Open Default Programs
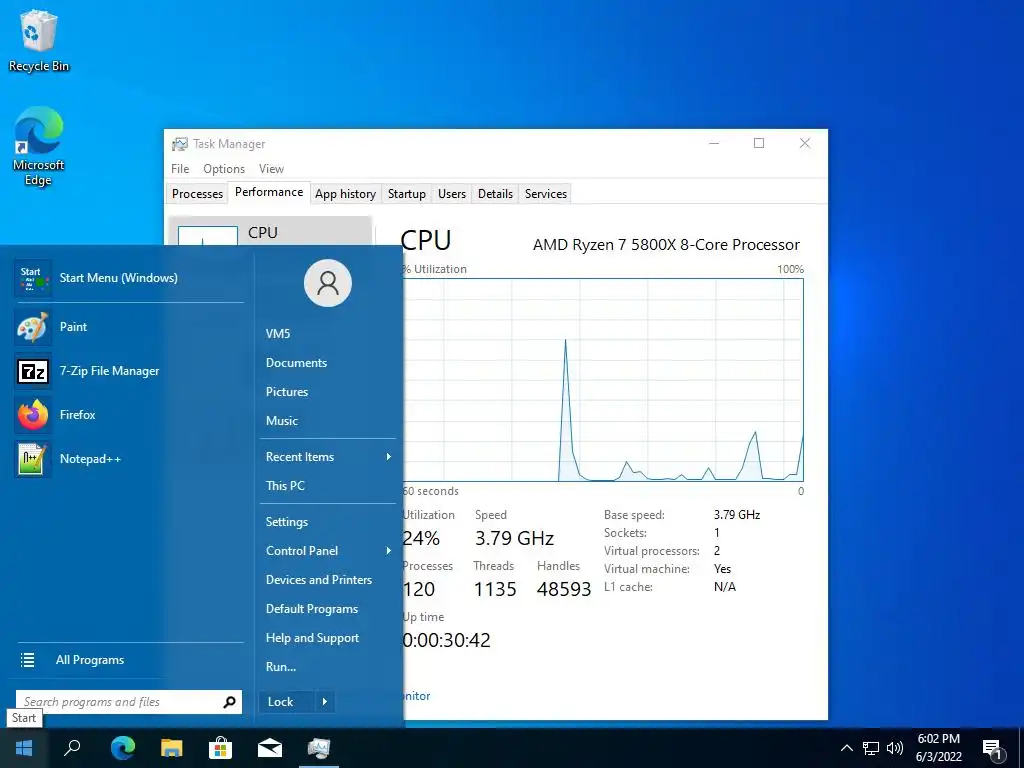The width and height of the screenshot is (1024, 768). pos(312,609)
